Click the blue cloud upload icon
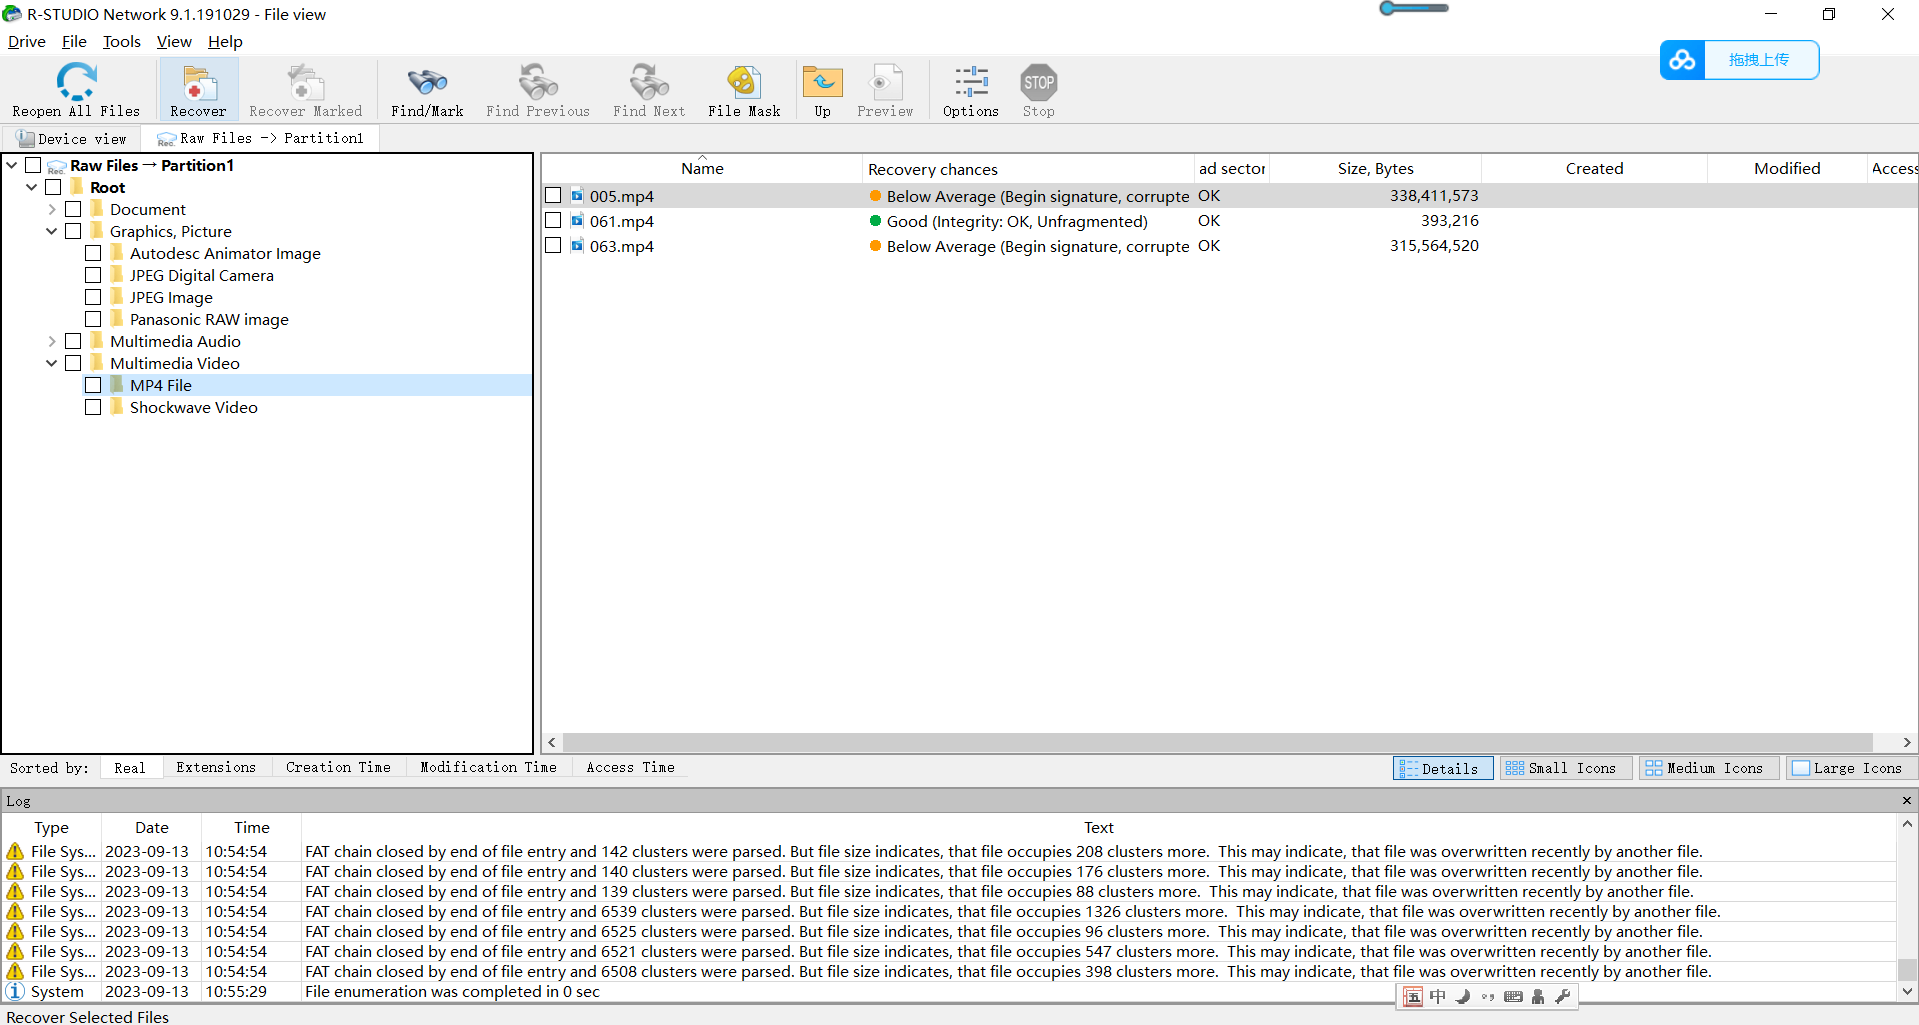The image size is (1919, 1025). coord(1682,60)
